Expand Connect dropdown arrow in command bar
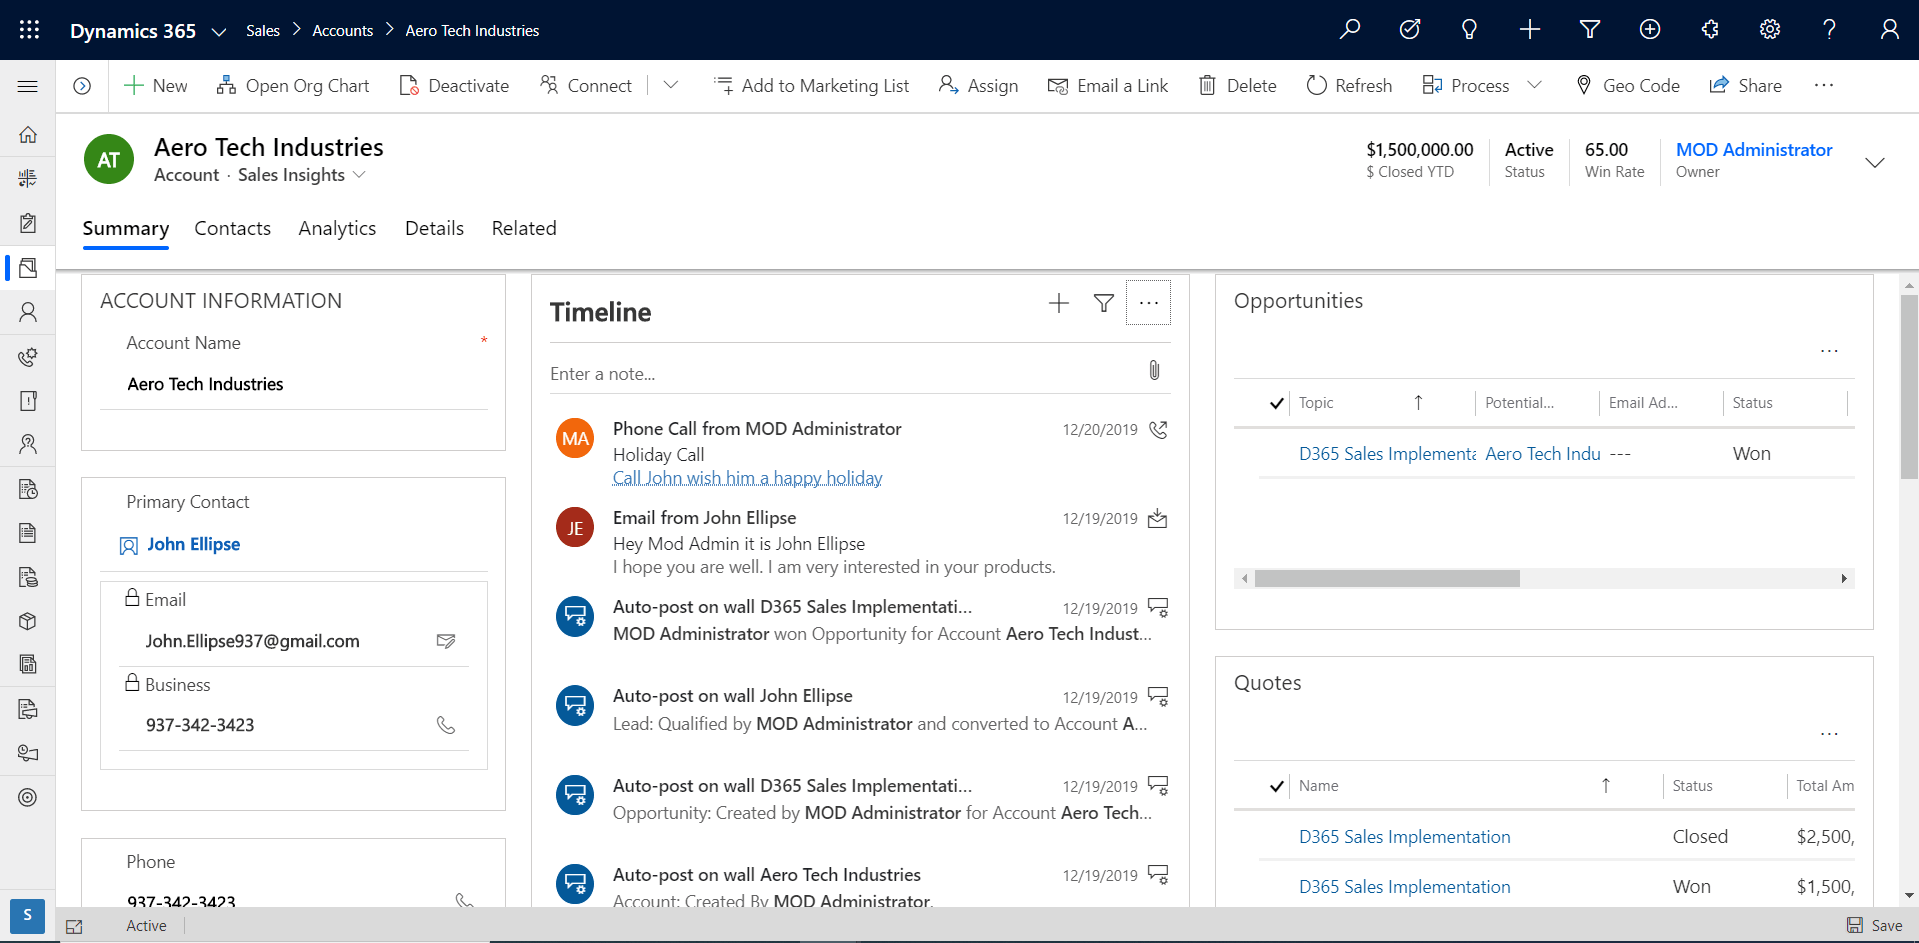1919x943 pixels. tap(671, 86)
